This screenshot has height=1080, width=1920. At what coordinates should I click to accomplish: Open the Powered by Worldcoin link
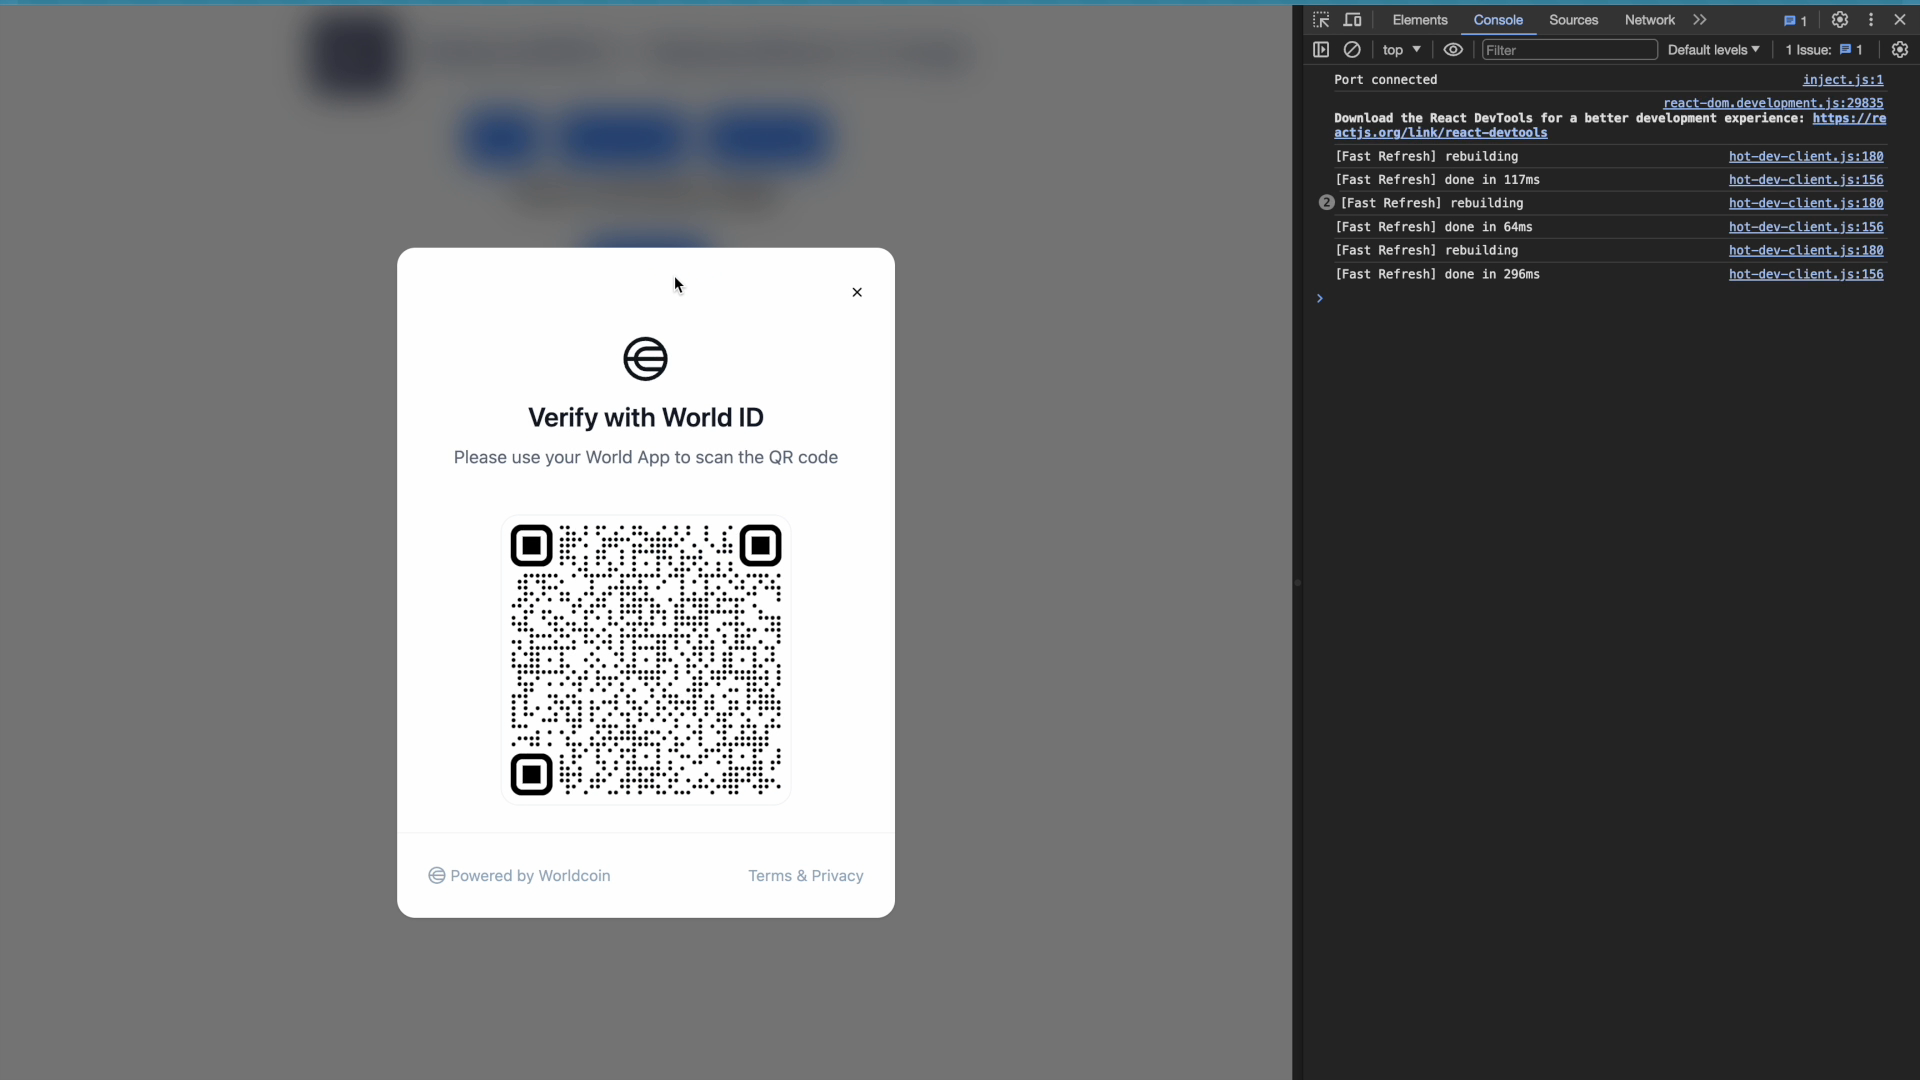(x=519, y=876)
